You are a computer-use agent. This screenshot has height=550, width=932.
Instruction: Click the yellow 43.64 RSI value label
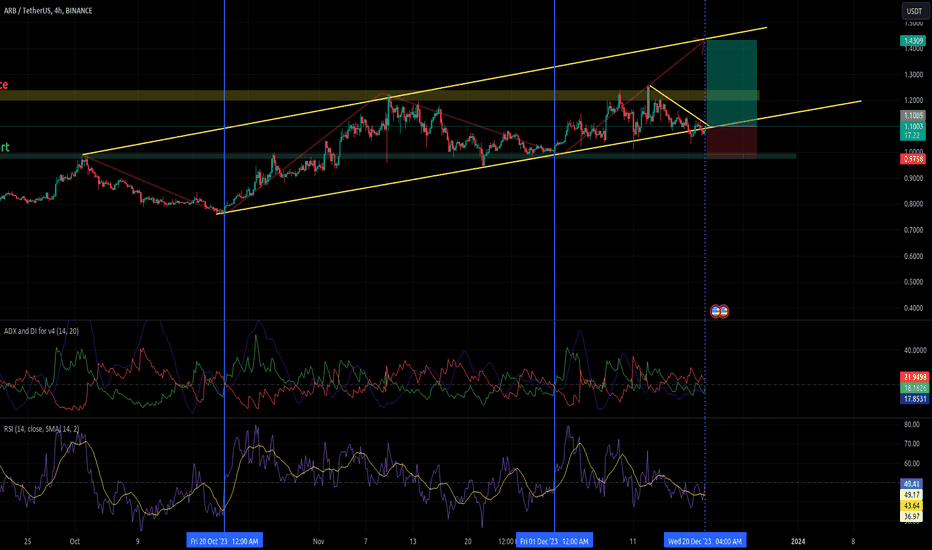912,506
